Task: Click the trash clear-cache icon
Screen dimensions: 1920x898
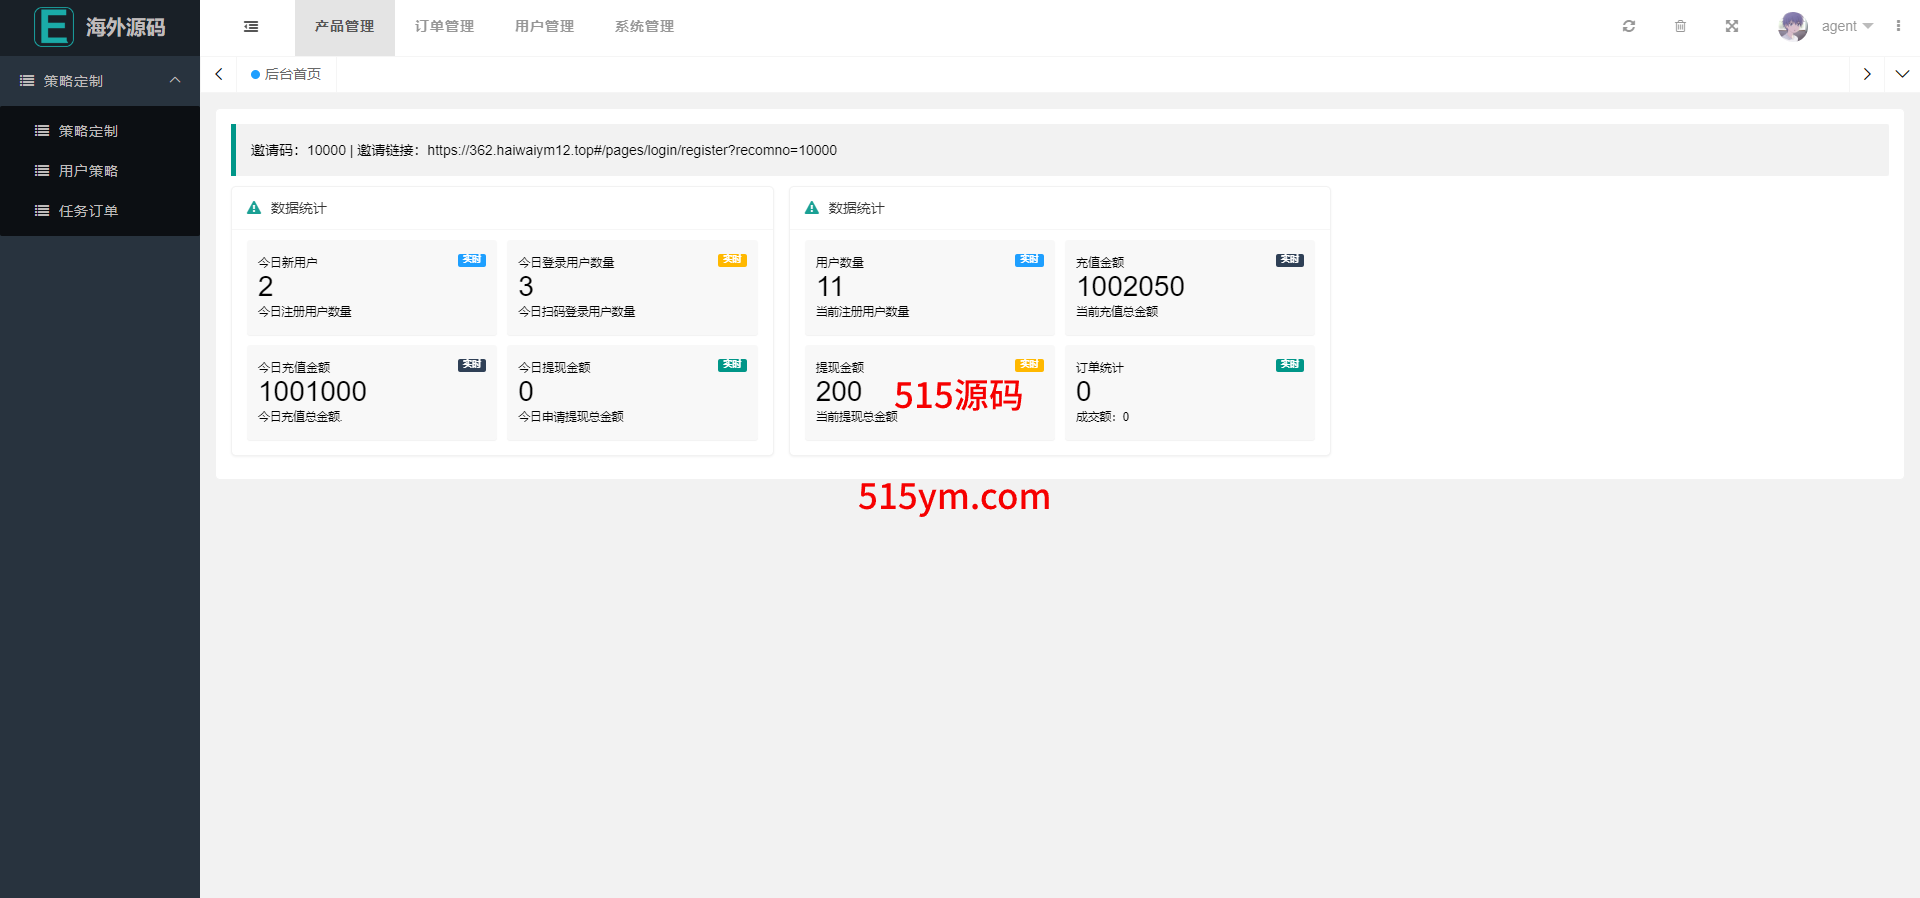Action: 1680,27
